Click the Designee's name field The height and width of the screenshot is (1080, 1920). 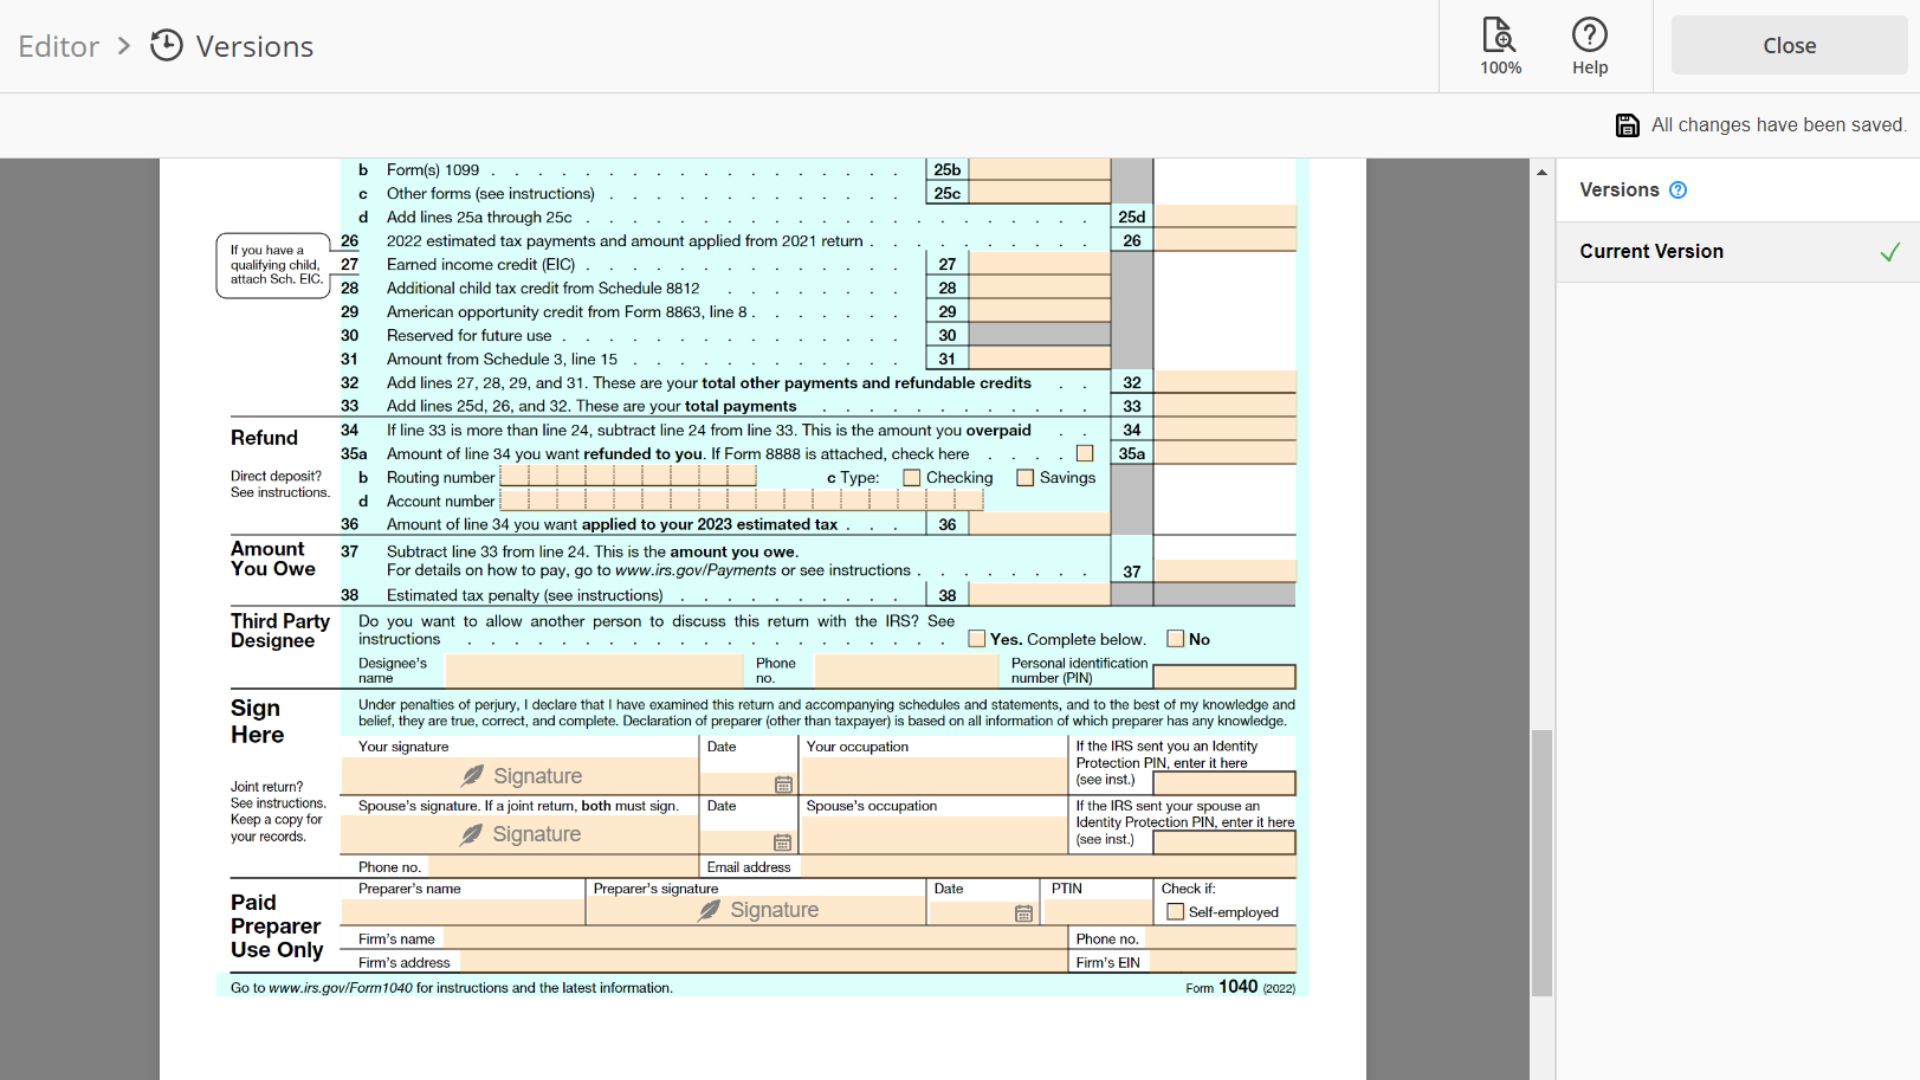pyautogui.click(x=594, y=670)
